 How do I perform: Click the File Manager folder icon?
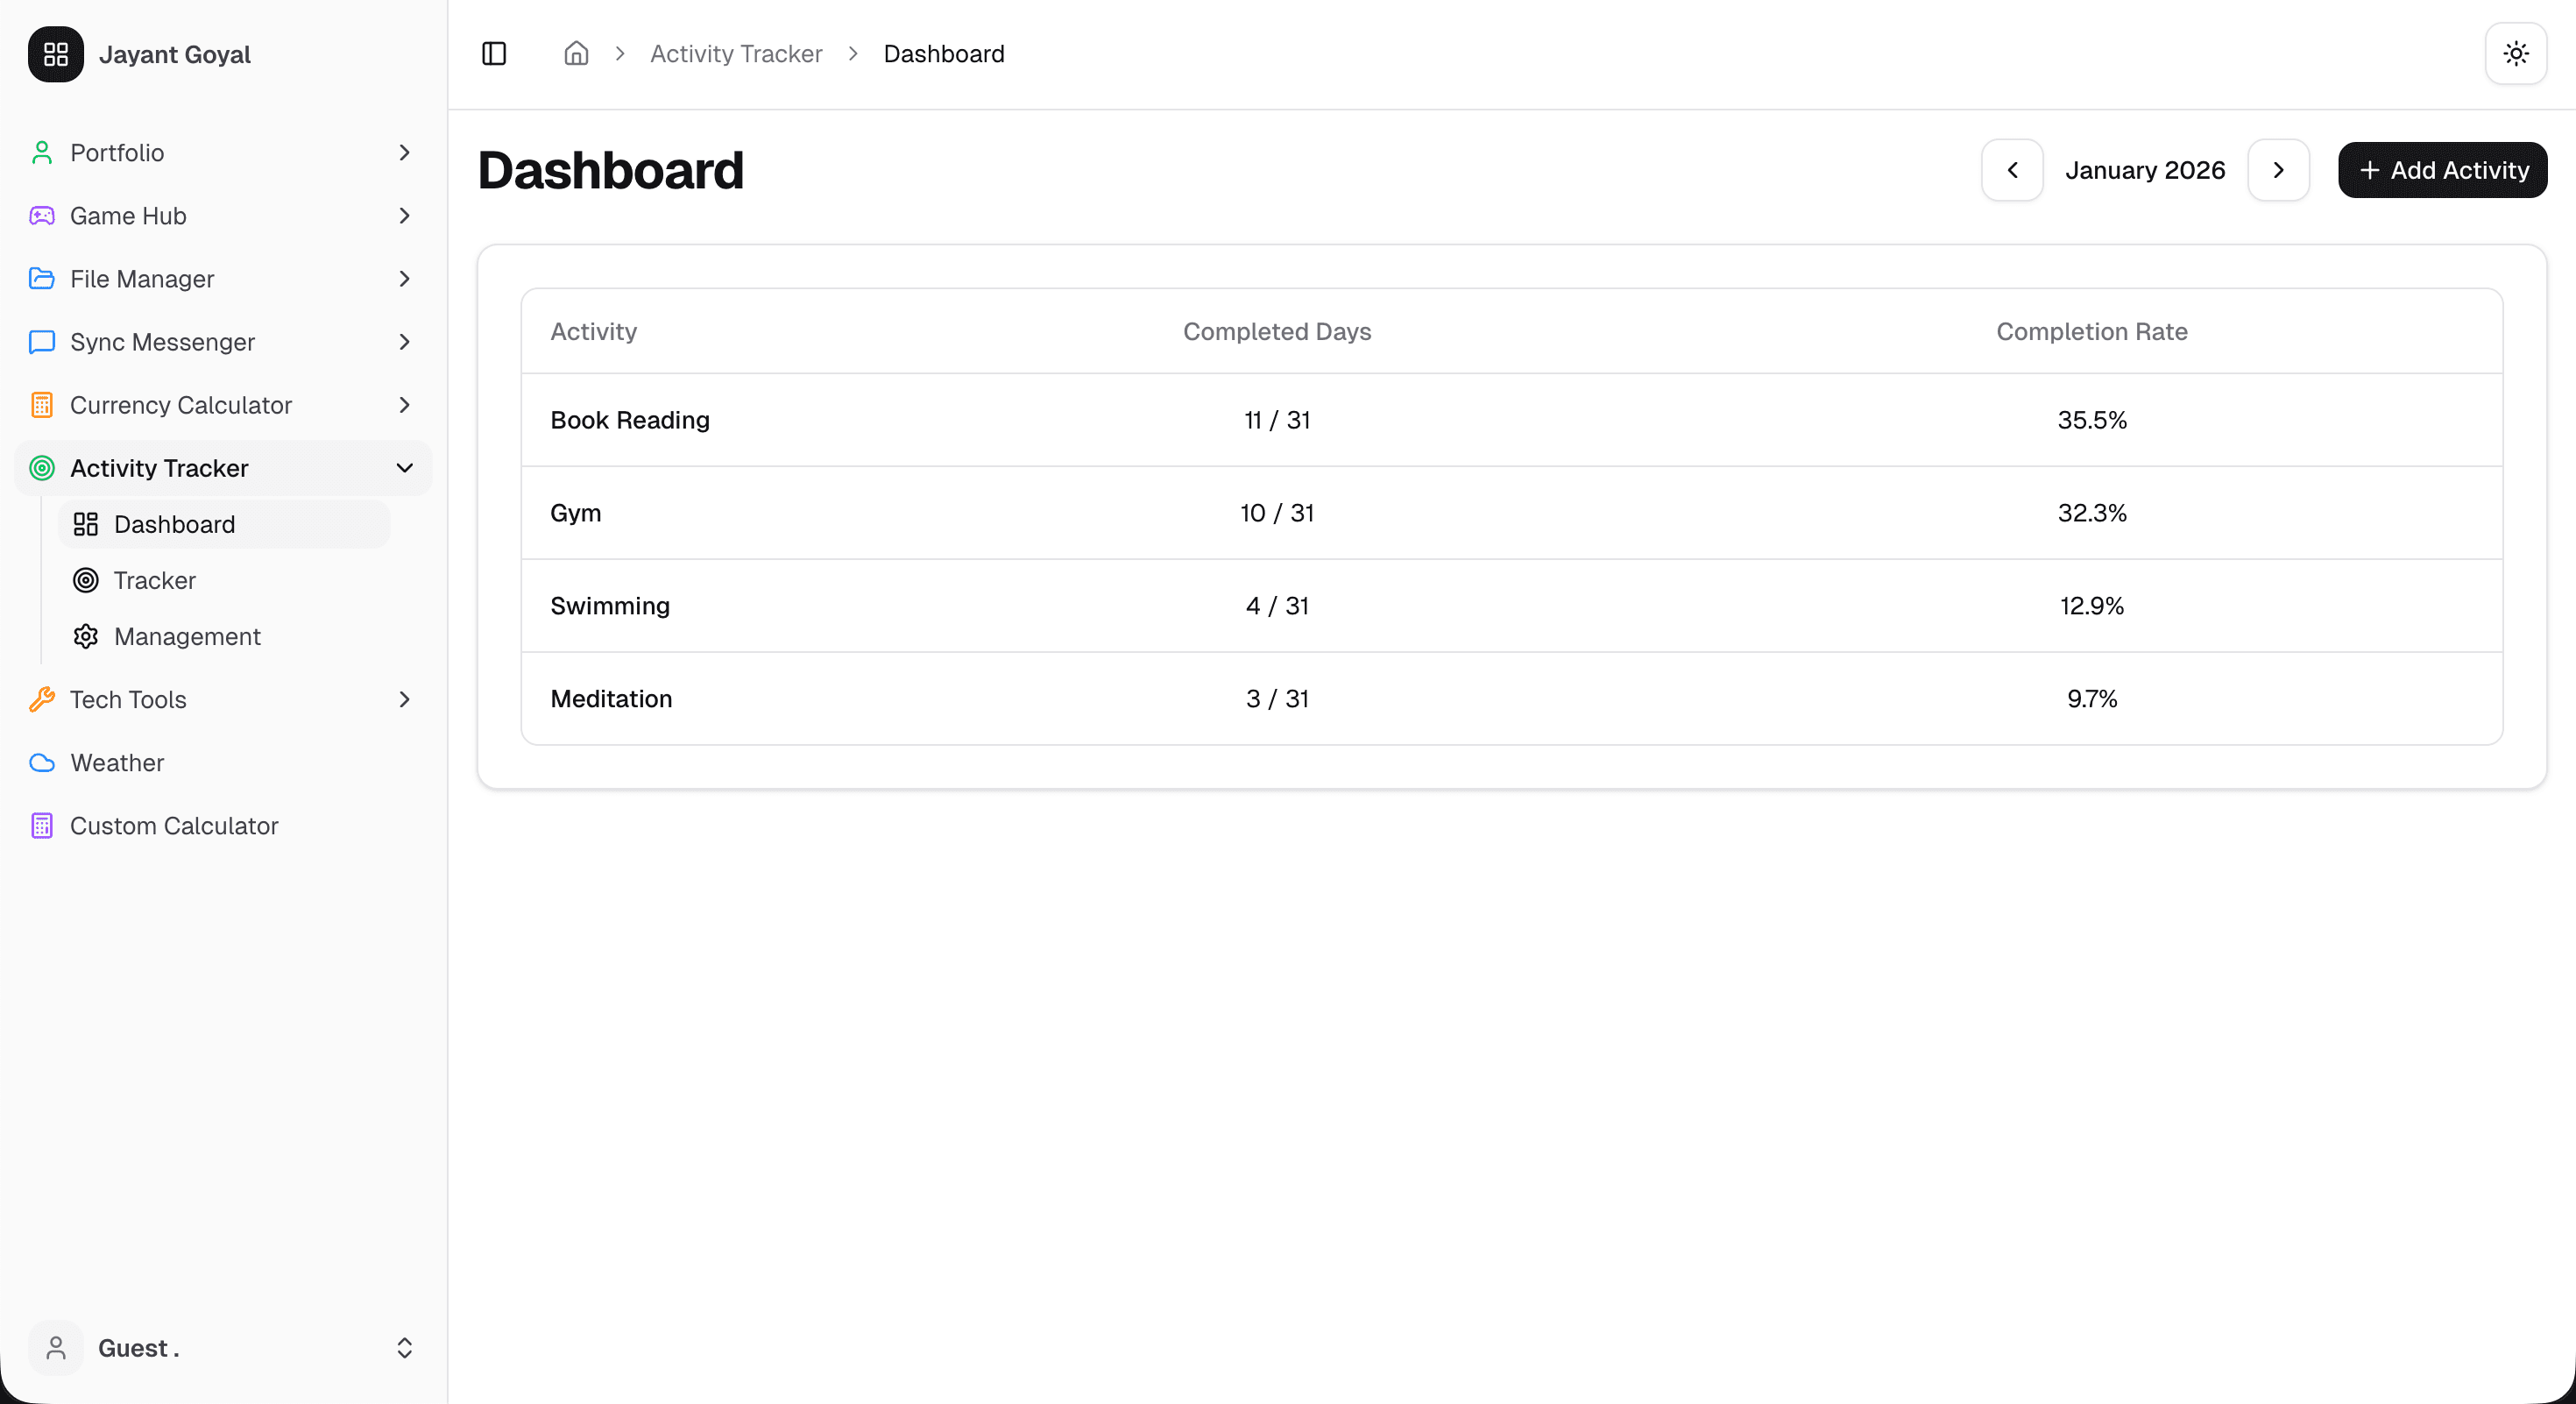click(x=42, y=279)
